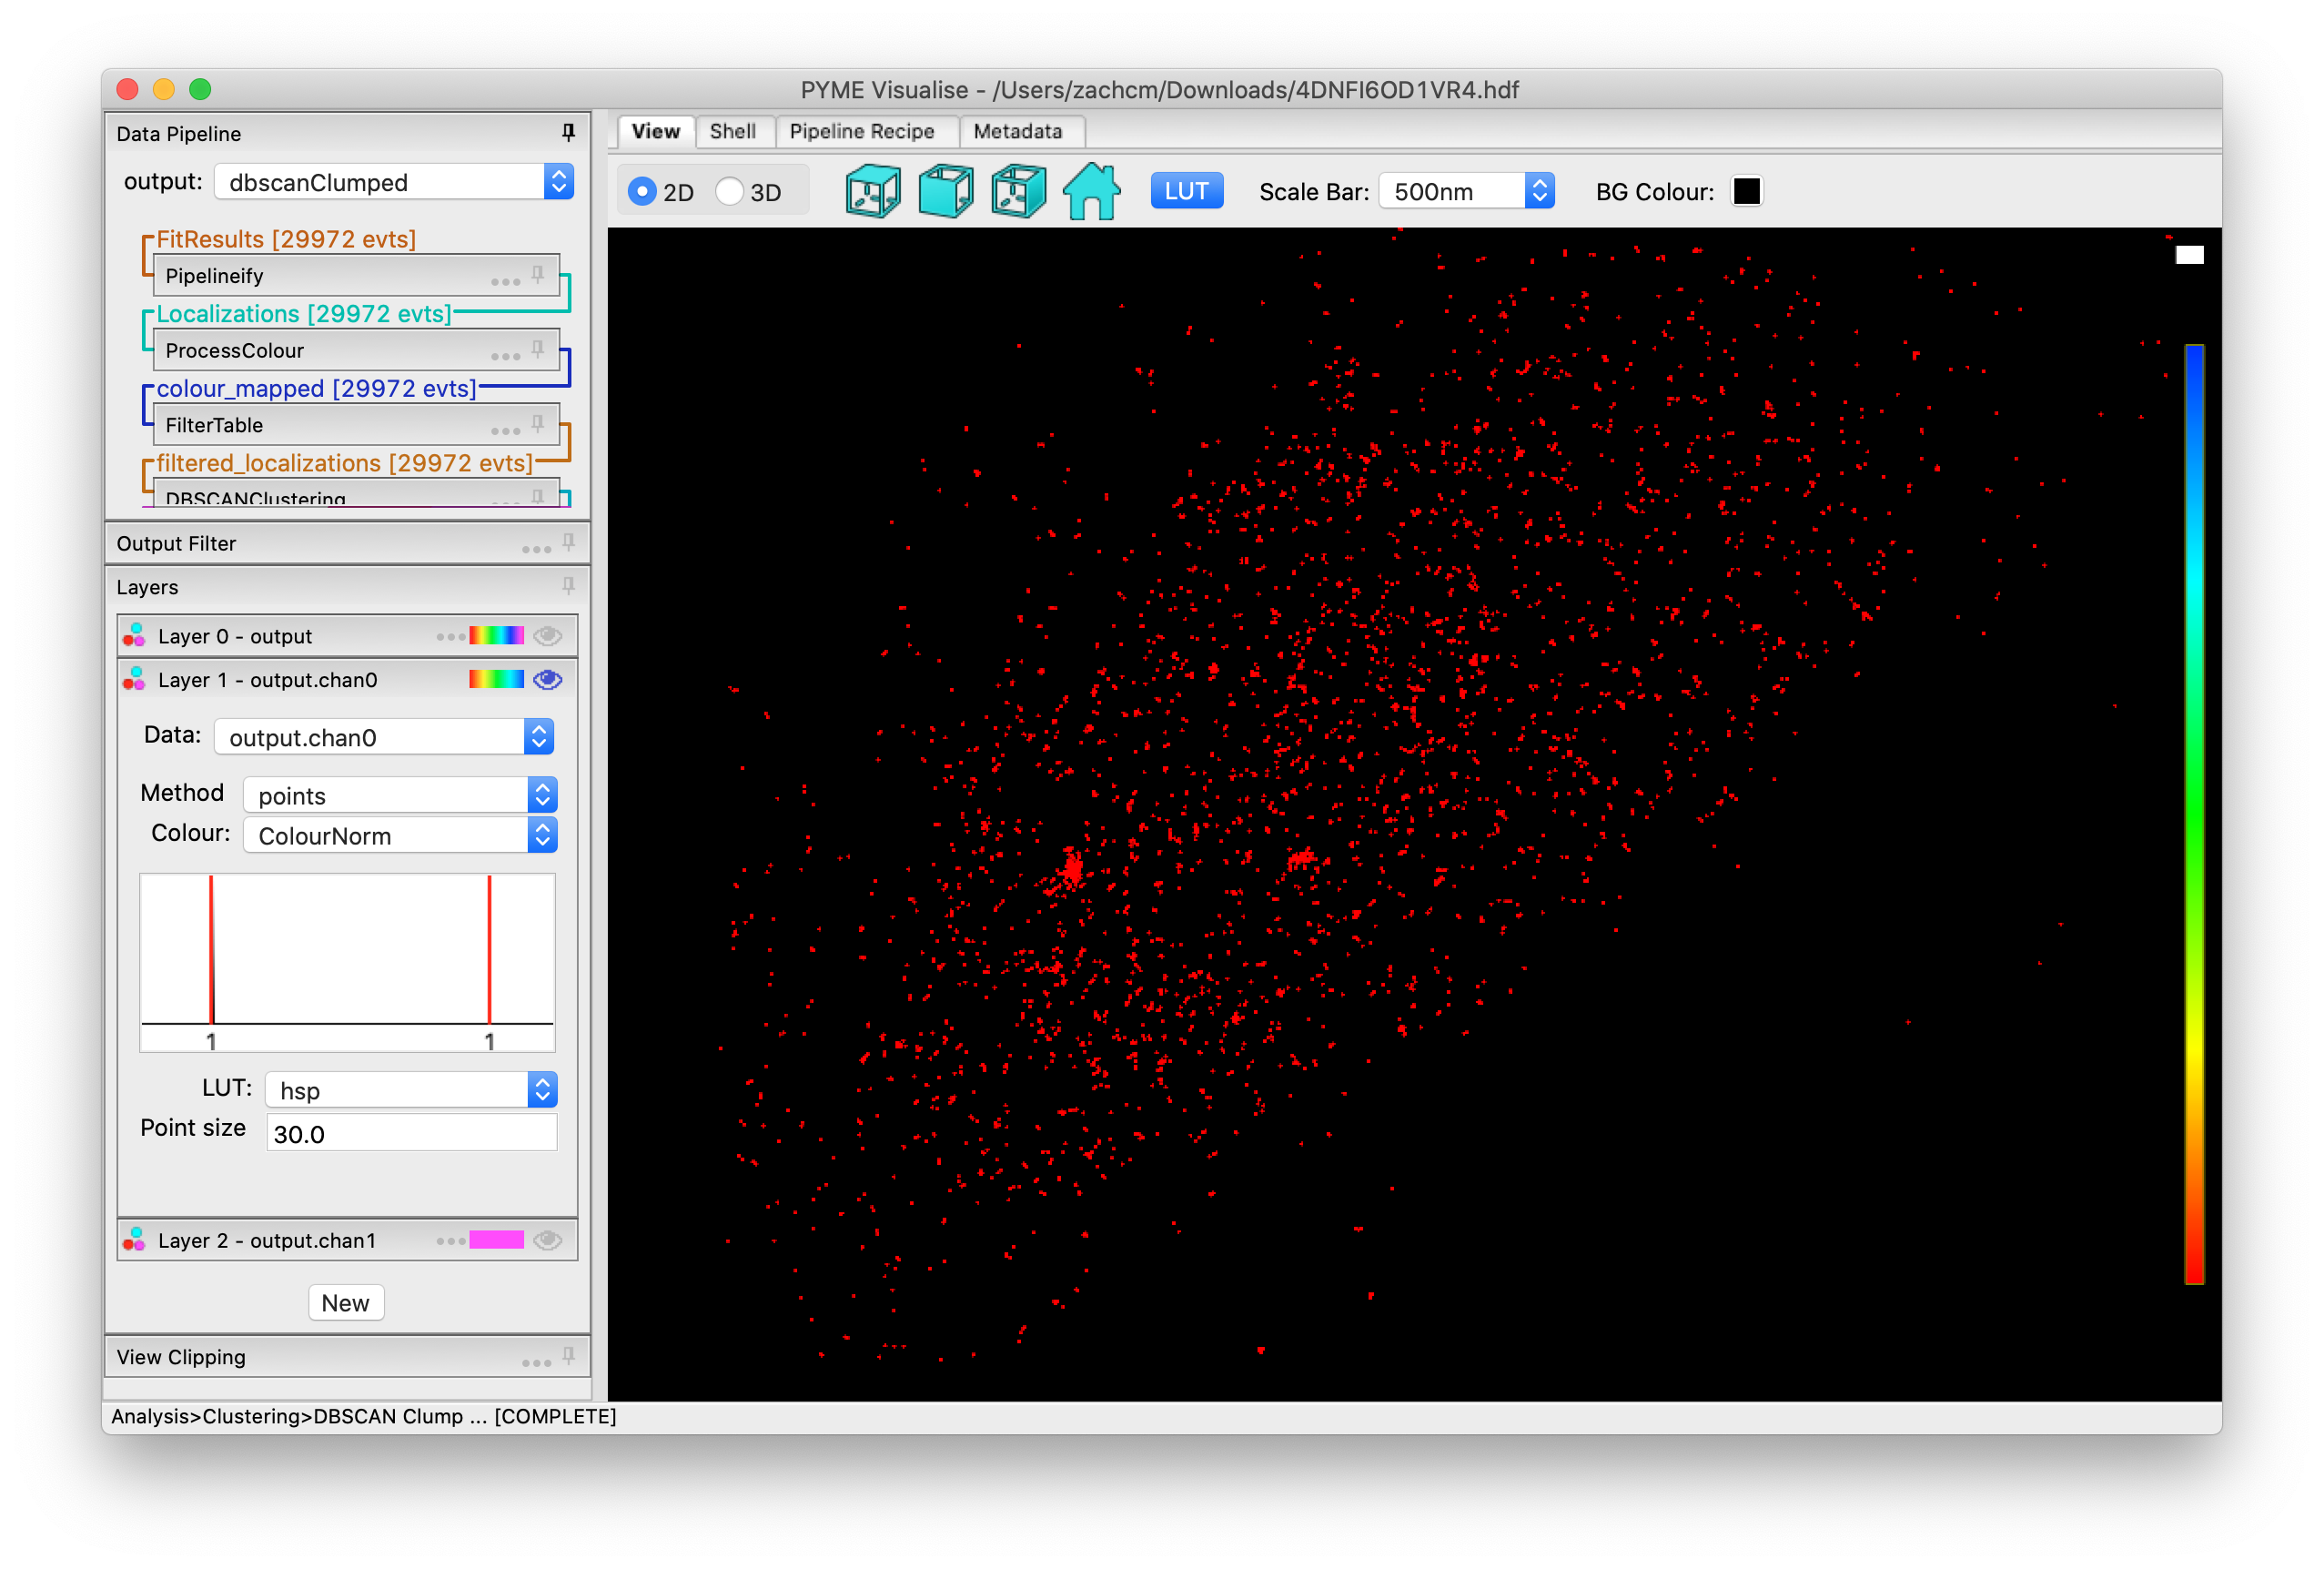Show Layer 0 output with eye icon
Viewport: 2324px width, 1569px height.
click(547, 636)
